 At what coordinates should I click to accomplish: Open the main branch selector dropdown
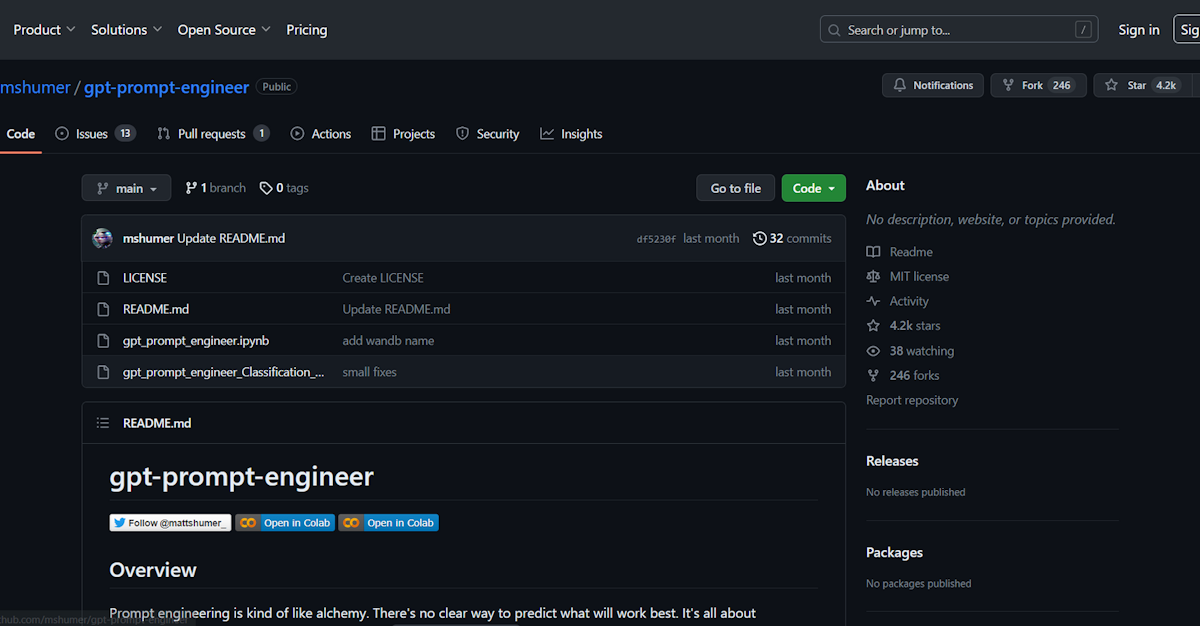click(126, 188)
